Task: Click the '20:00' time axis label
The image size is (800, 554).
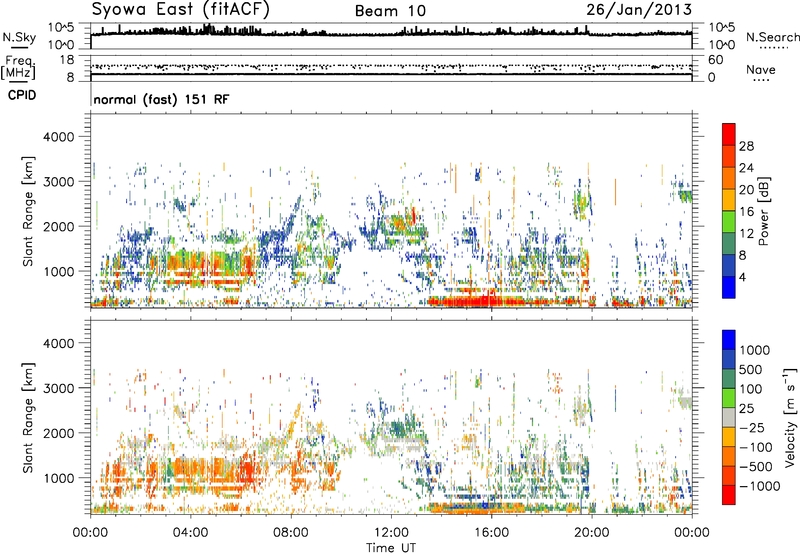Action: pyautogui.click(x=591, y=533)
